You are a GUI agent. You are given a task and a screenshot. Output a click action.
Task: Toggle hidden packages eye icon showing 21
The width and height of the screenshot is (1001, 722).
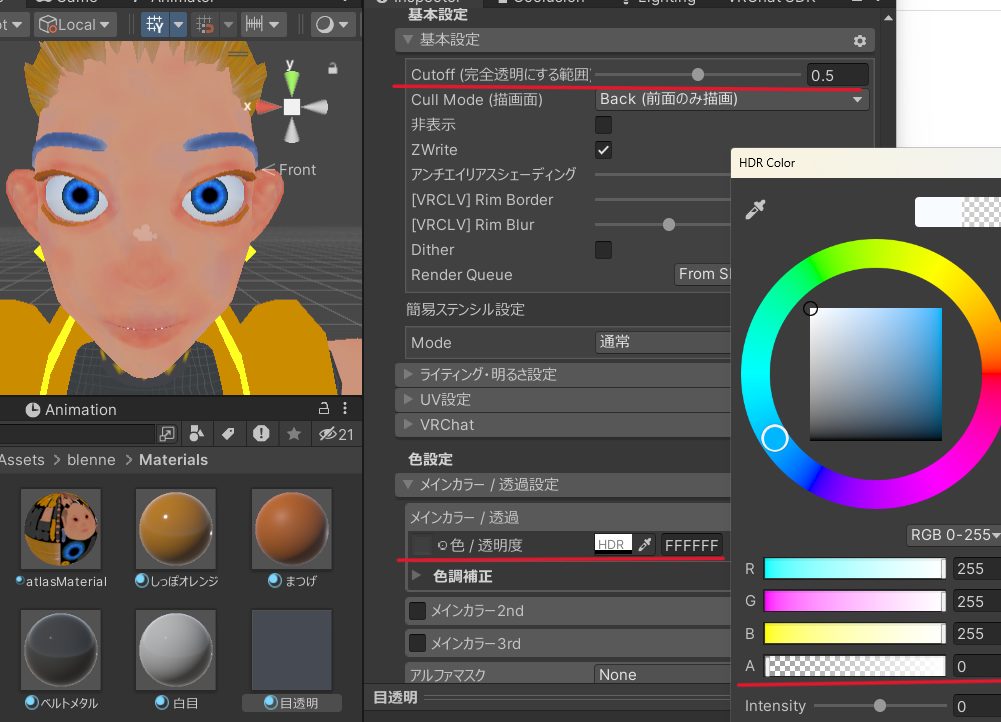click(336, 434)
